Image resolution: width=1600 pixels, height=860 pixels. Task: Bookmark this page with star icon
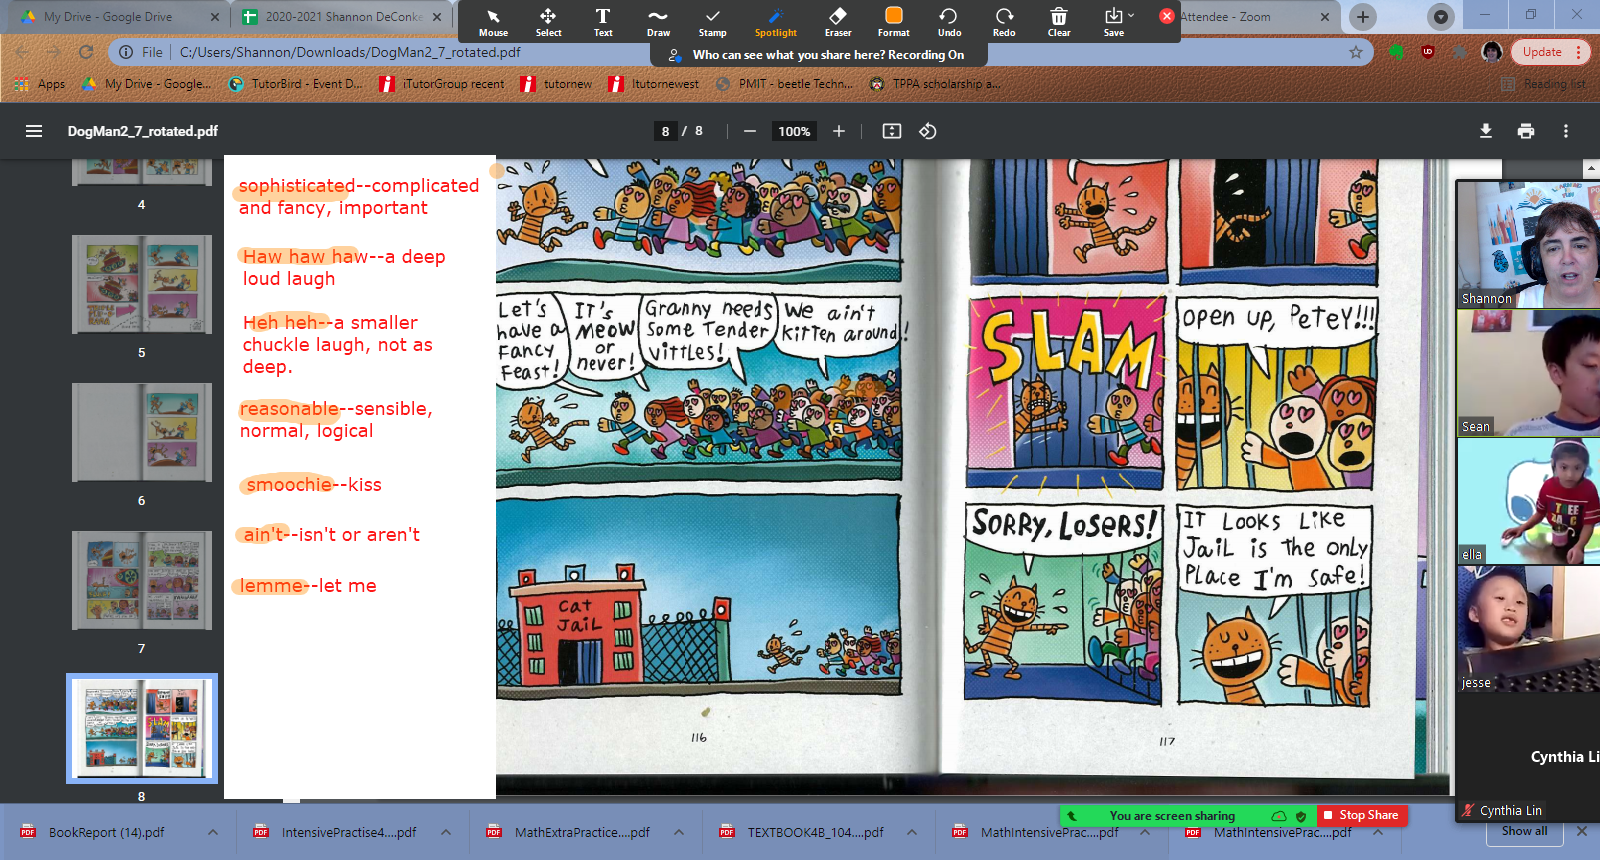pos(1356,52)
